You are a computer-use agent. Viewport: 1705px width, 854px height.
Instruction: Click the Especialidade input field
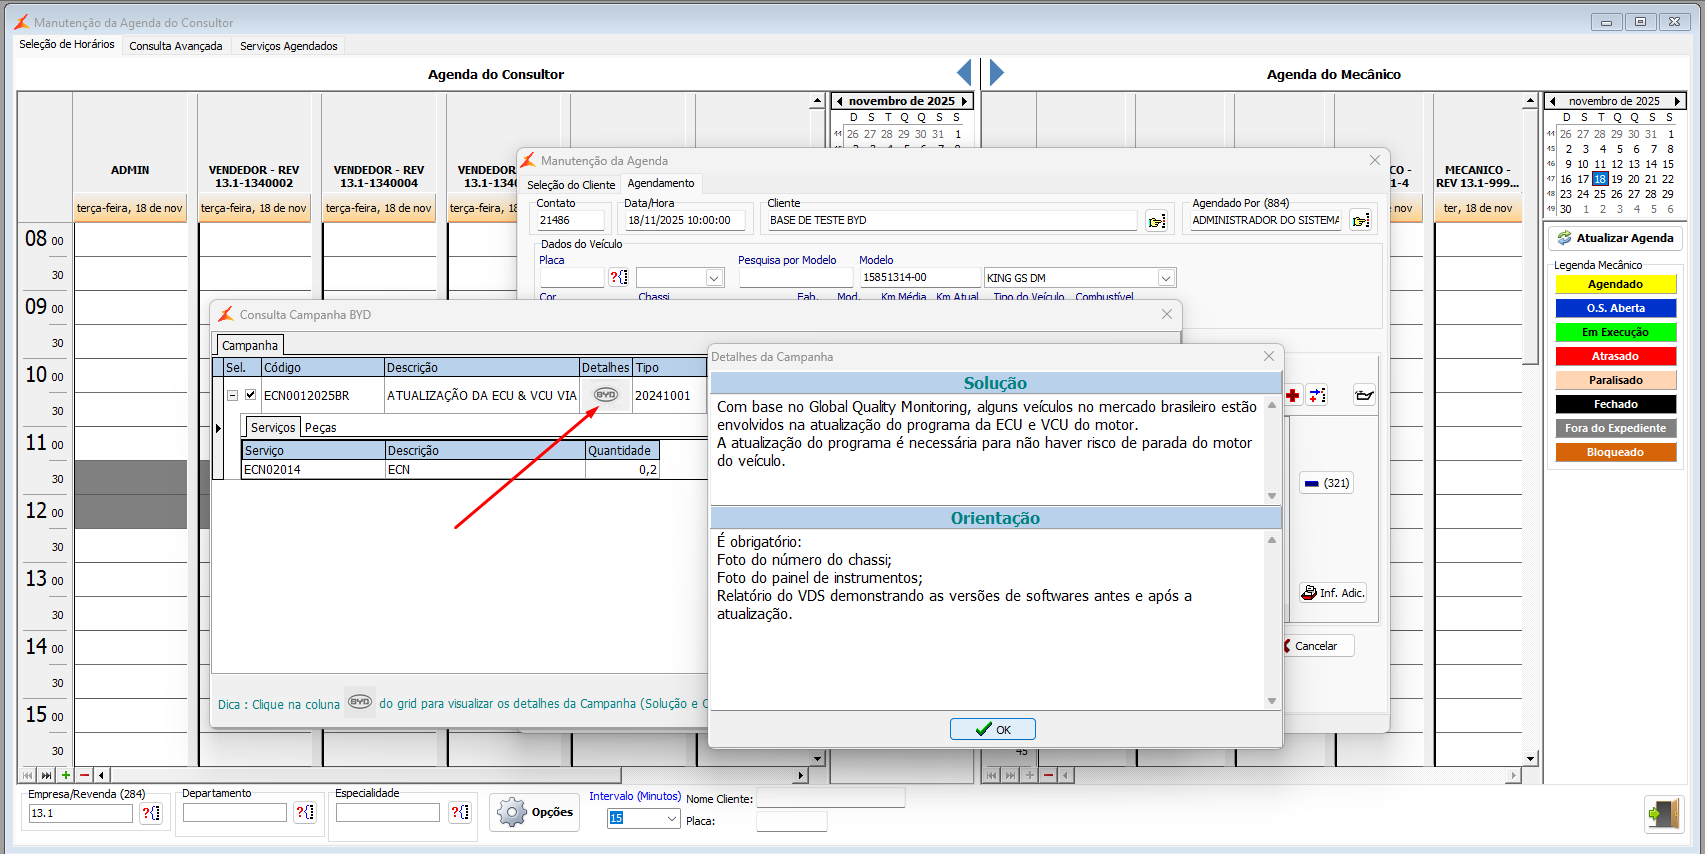tap(388, 813)
